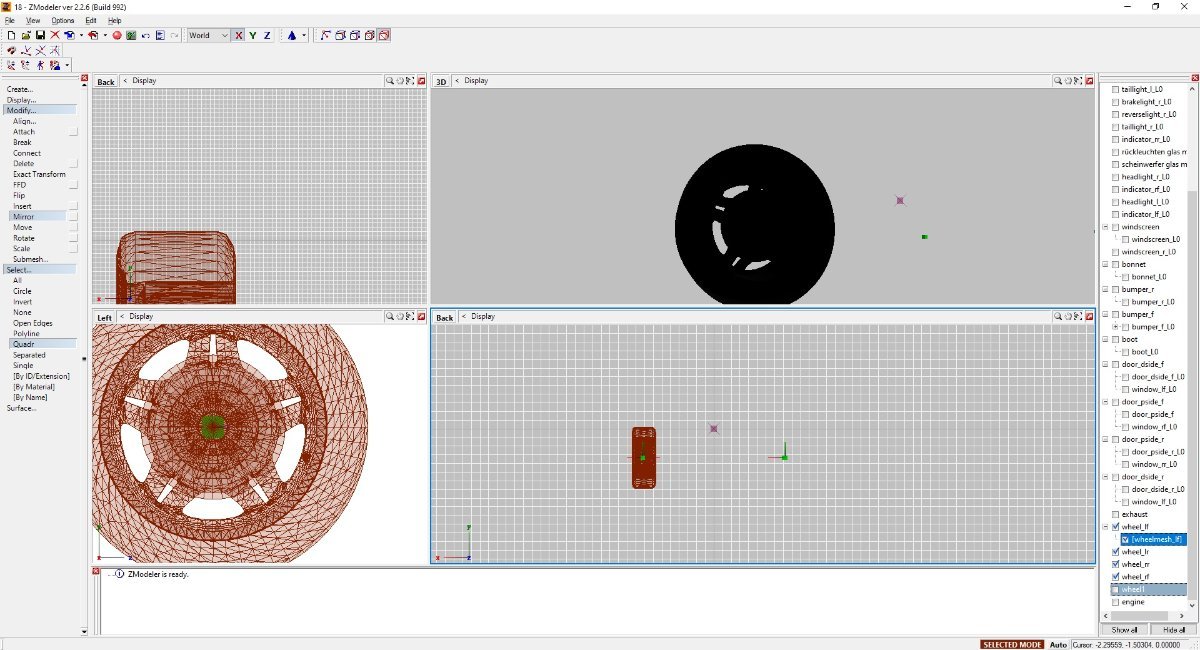
Task: Click the New file icon in toolbar
Action: 11,35
